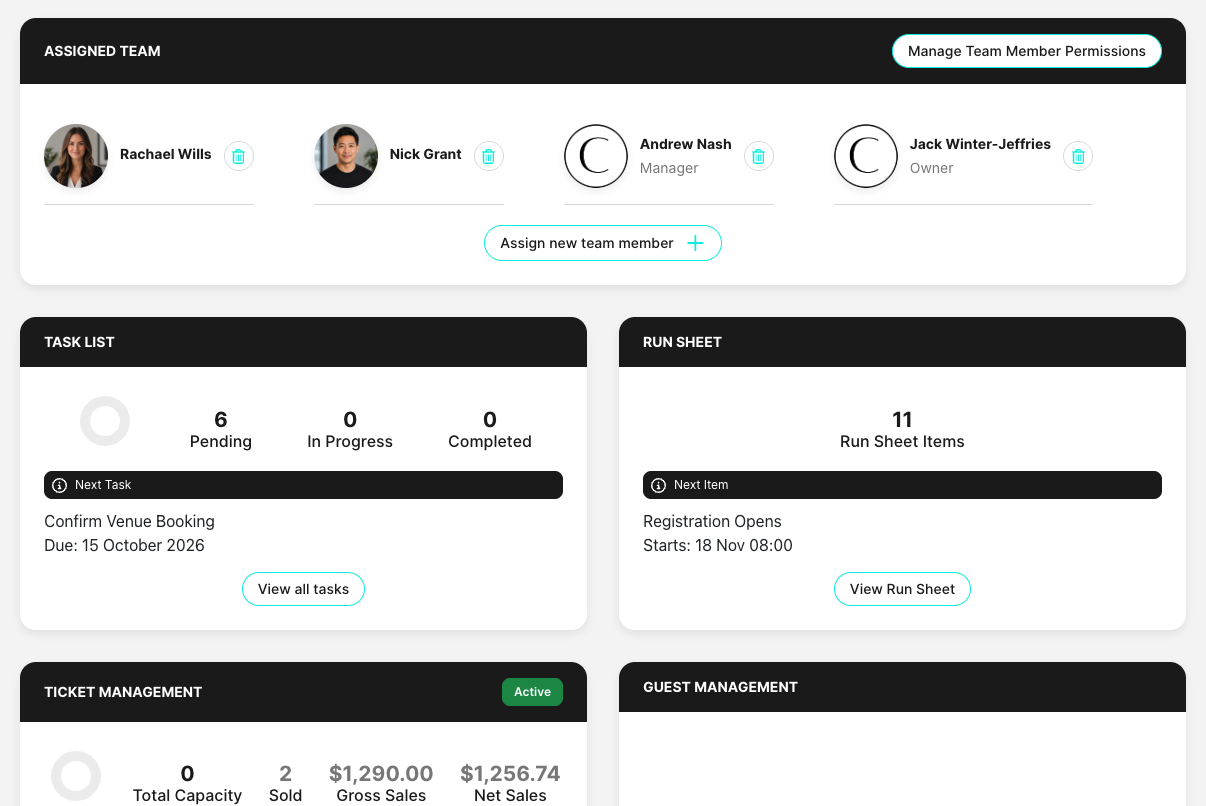Click the Next Item label
Image resolution: width=1206 pixels, height=806 pixels.
701,485
